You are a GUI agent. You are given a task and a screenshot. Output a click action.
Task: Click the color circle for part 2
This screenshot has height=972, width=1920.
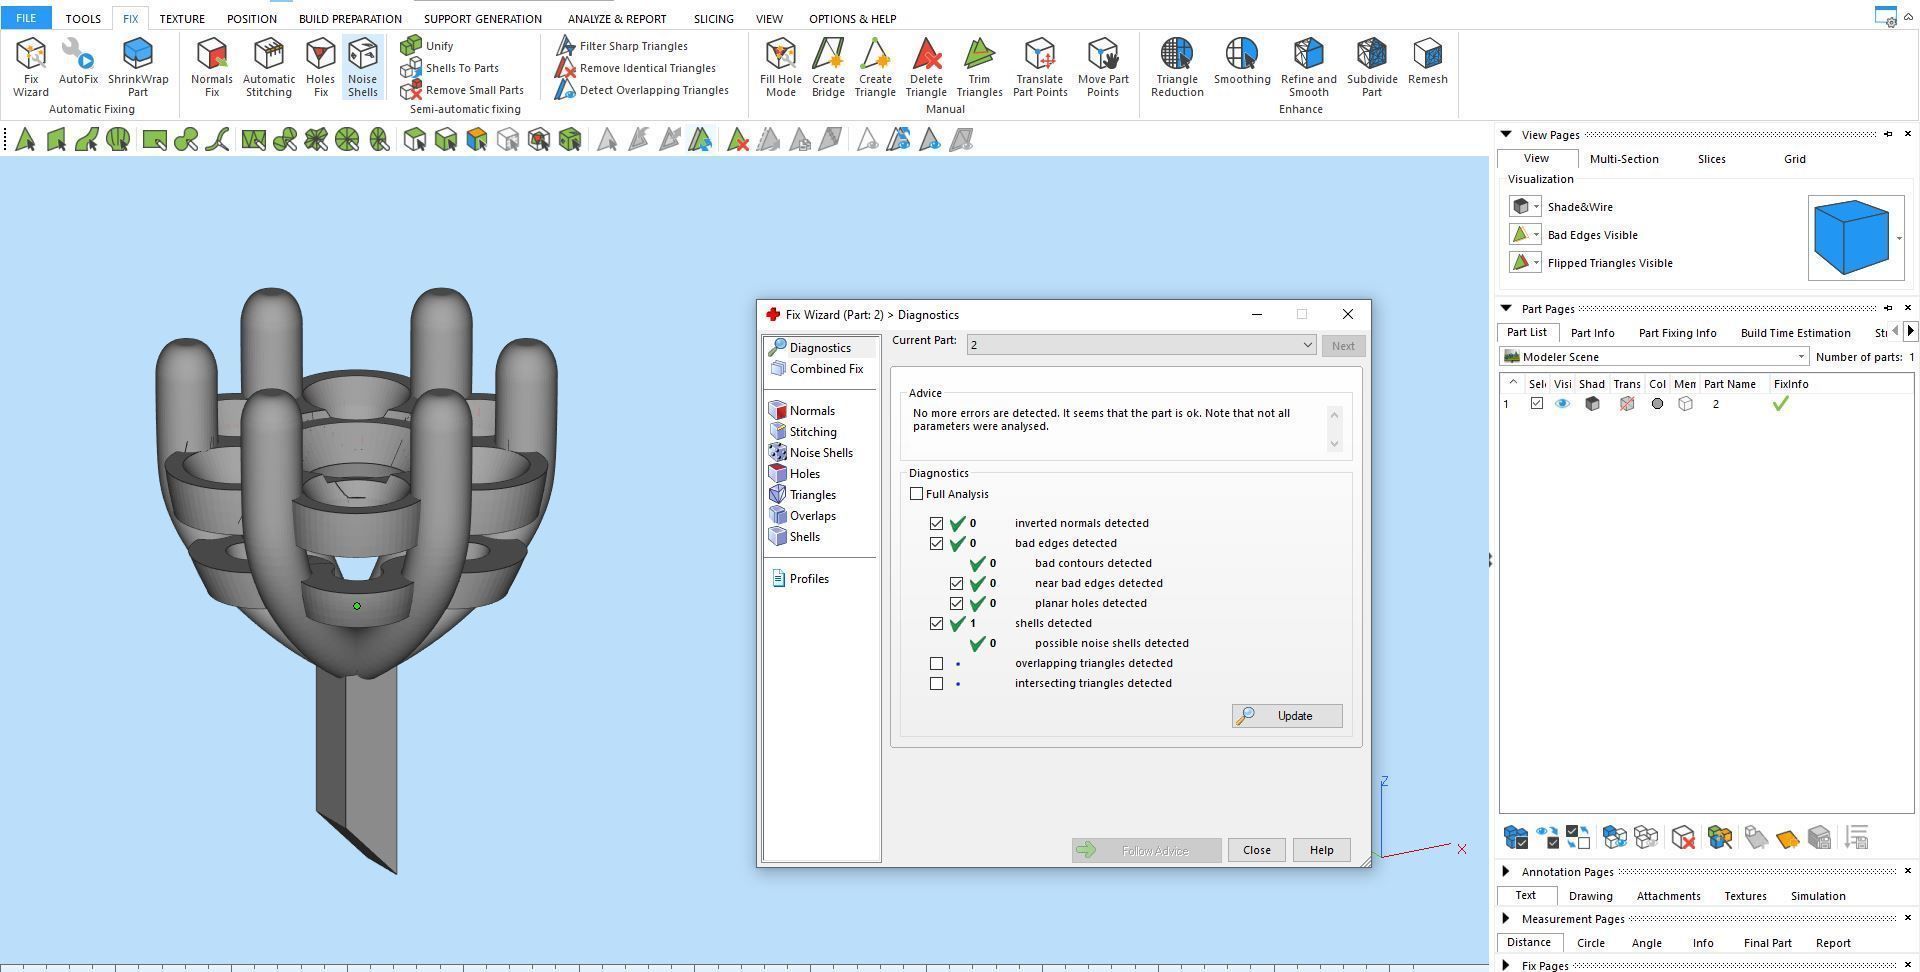point(1657,404)
